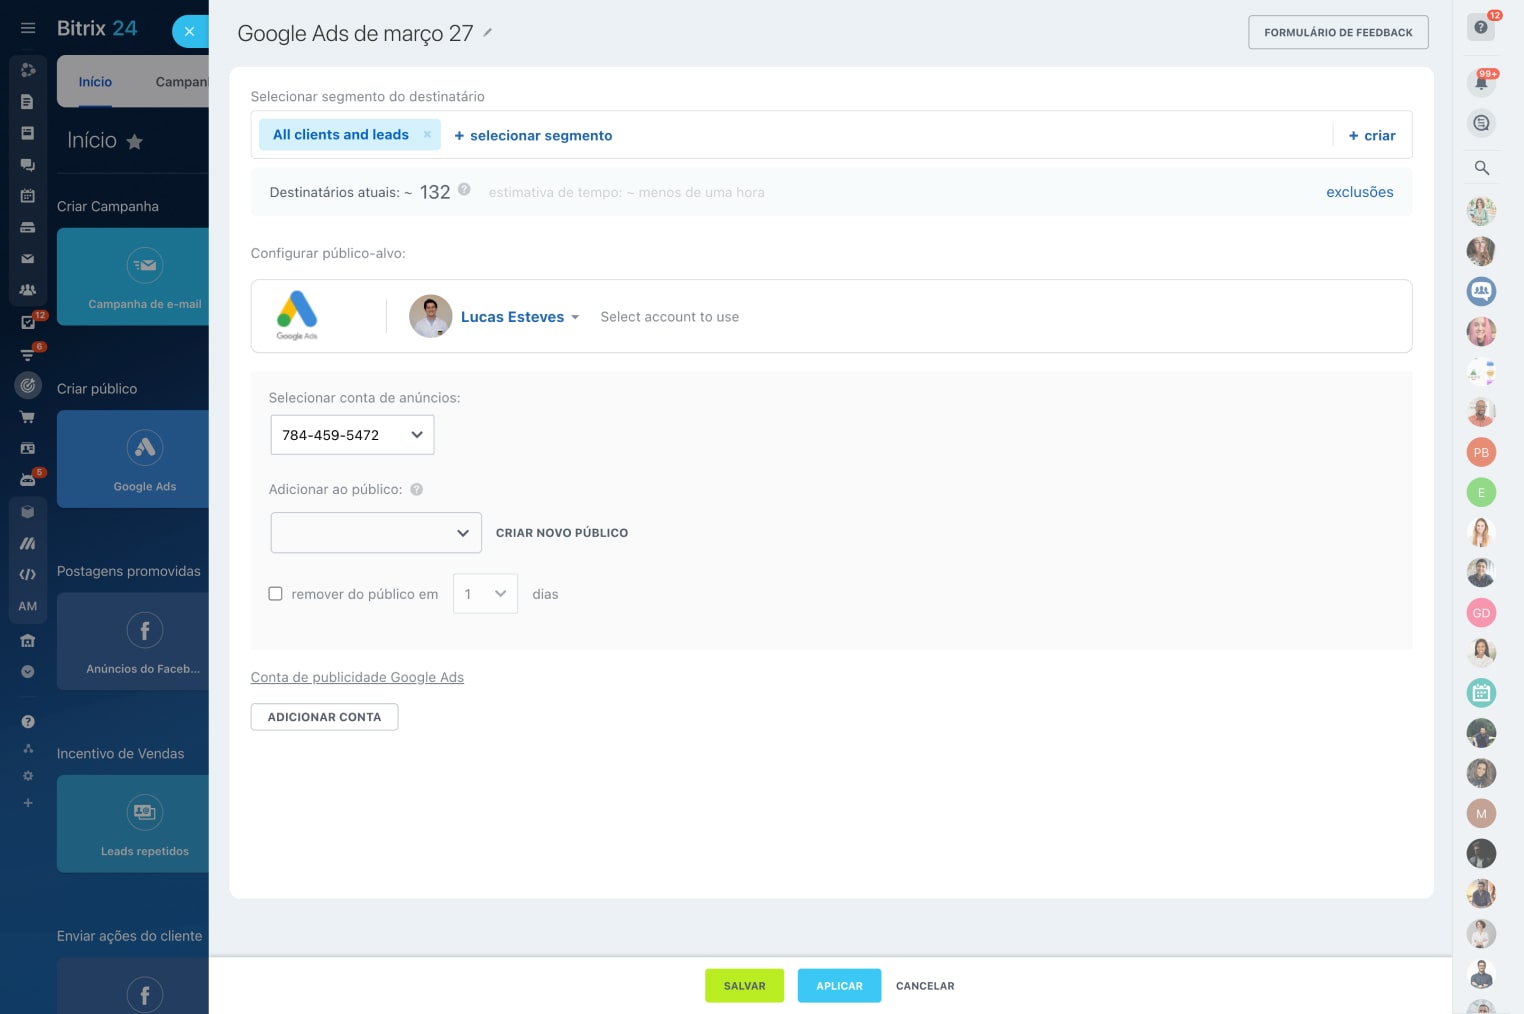This screenshot has height=1014, width=1524.
Task: Open the exclusões link
Action: coord(1359,192)
